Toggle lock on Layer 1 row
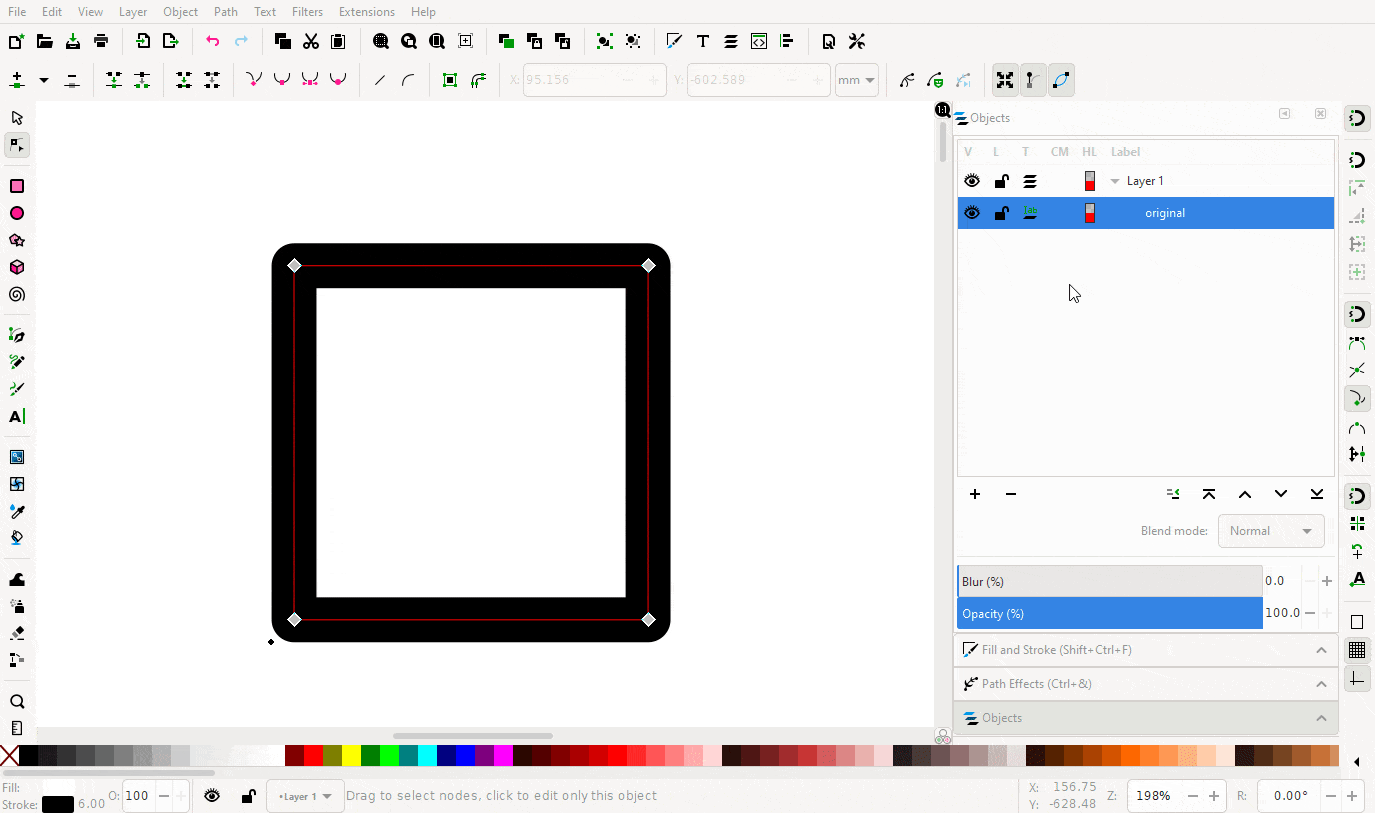The height and width of the screenshot is (813, 1375). [x=1000, y=181]
